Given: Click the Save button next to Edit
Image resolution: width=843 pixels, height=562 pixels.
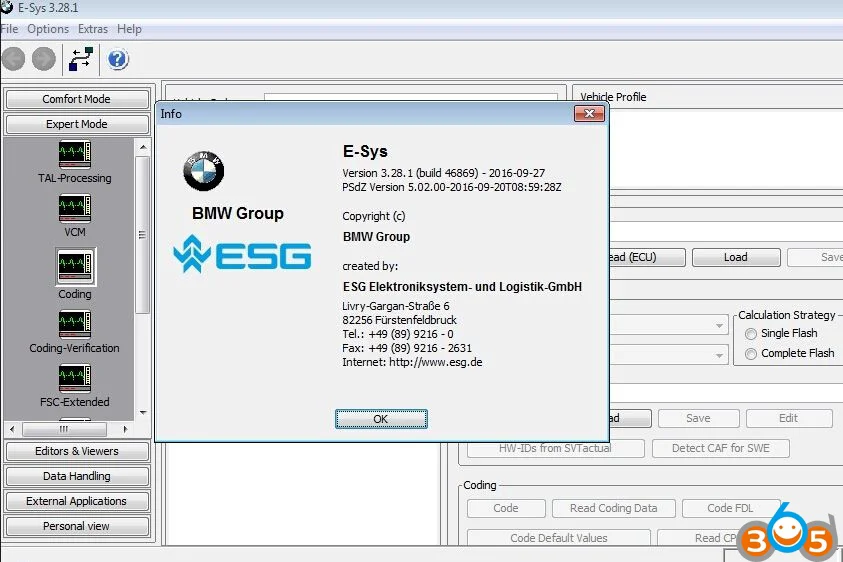Looking at the screenshot, I should coord(698,418).
